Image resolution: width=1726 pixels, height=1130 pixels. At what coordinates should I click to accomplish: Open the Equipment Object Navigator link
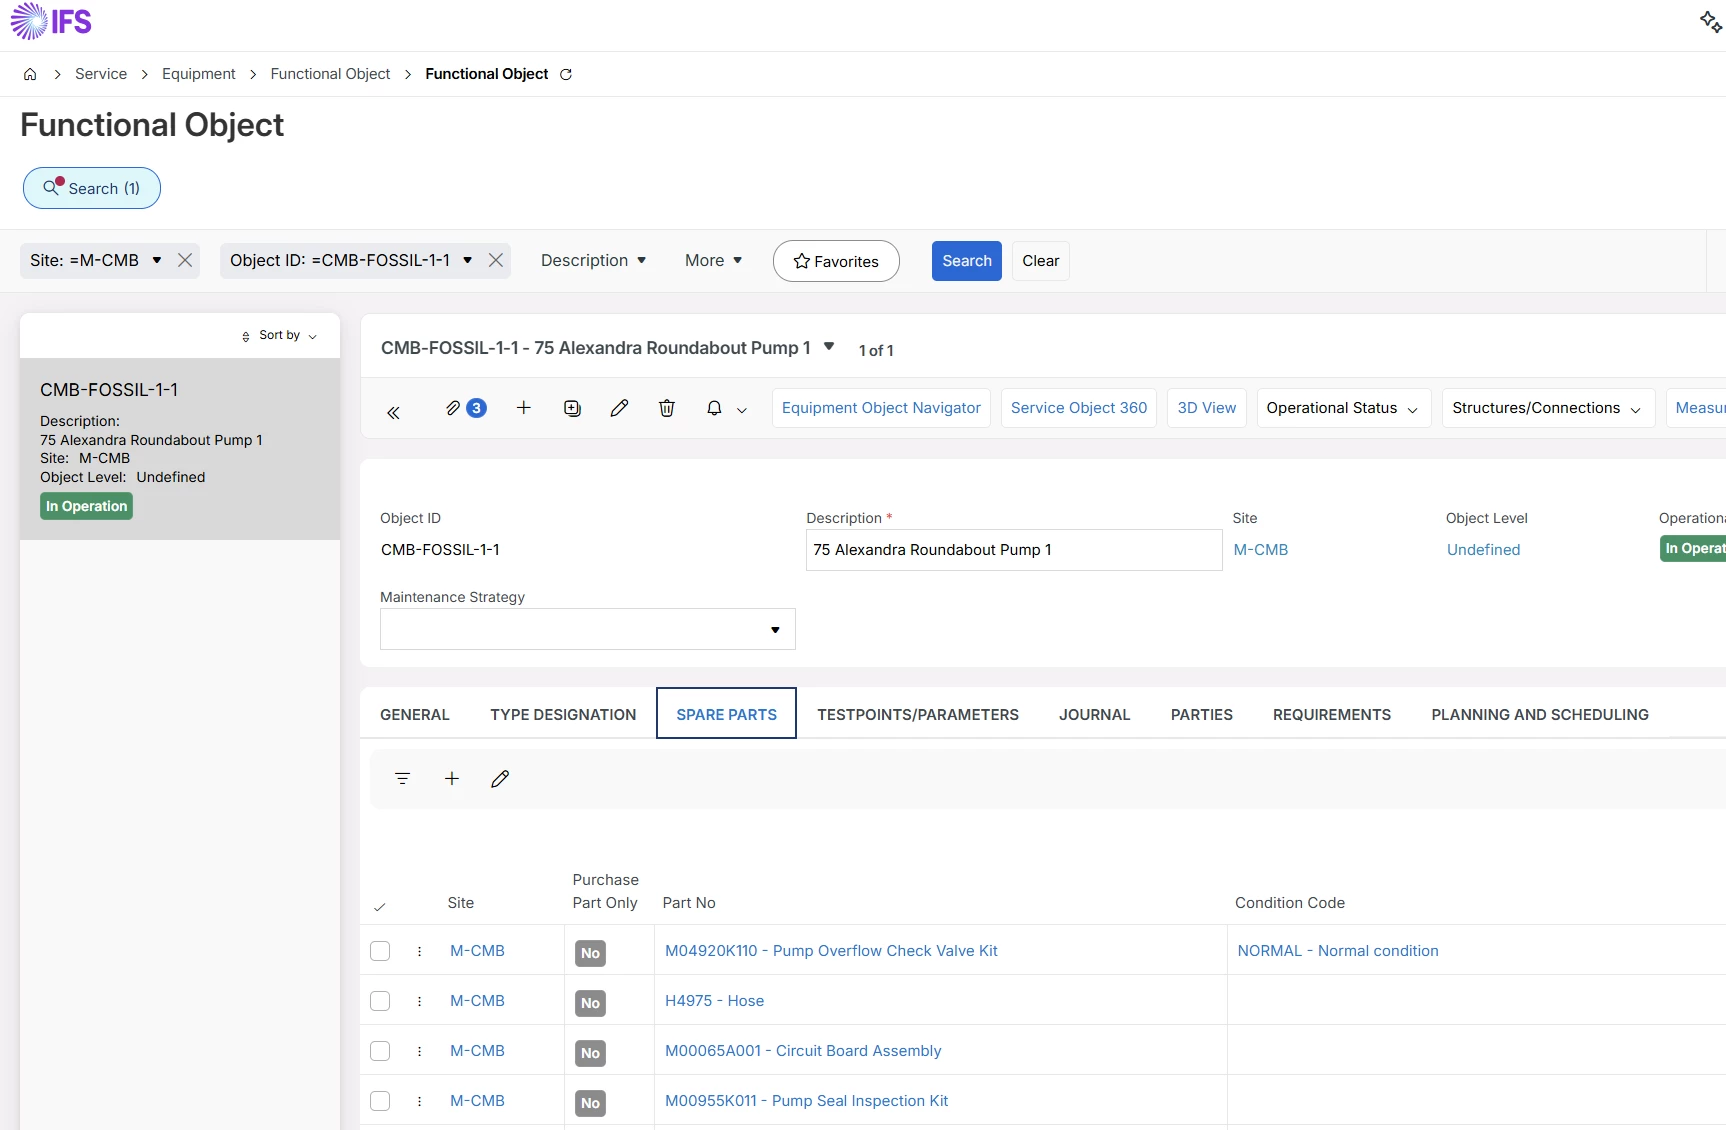coord(881,408)
